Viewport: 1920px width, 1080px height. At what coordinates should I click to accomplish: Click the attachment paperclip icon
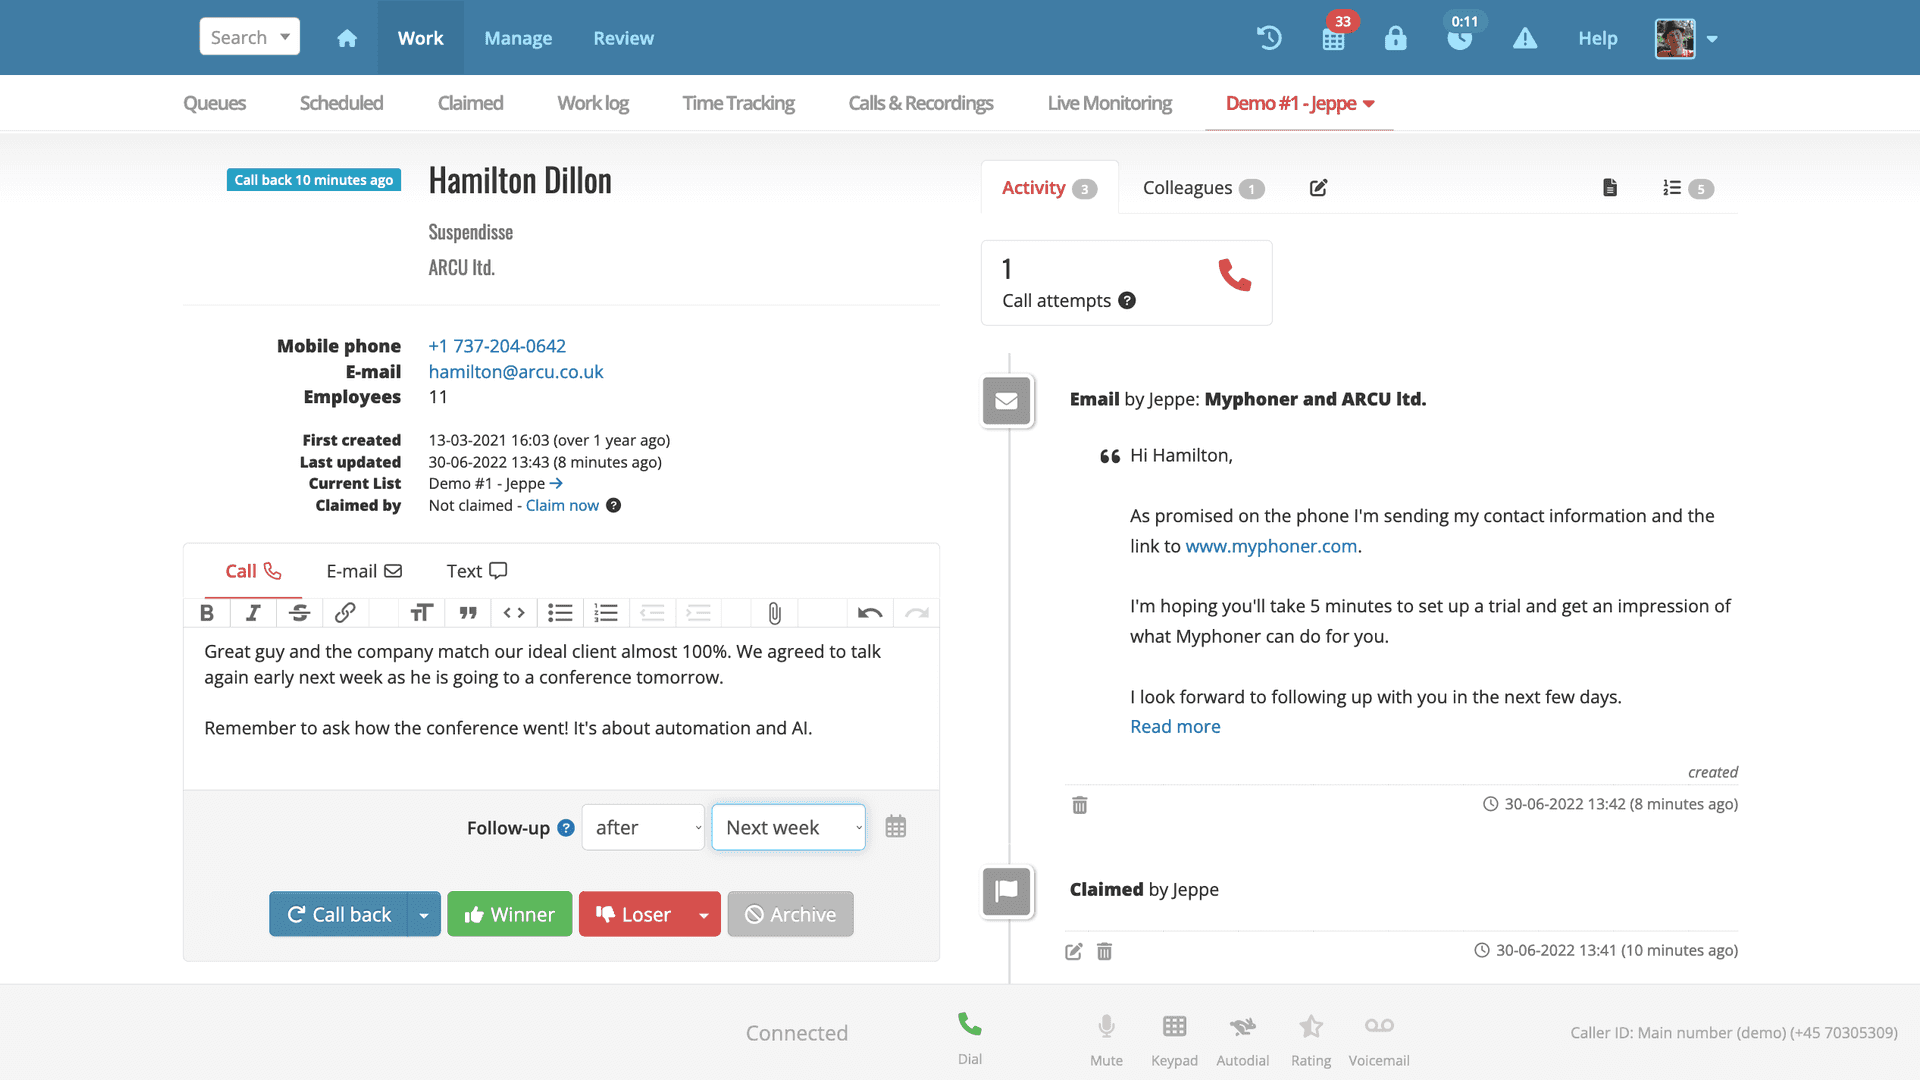click(x=775, y=612)
